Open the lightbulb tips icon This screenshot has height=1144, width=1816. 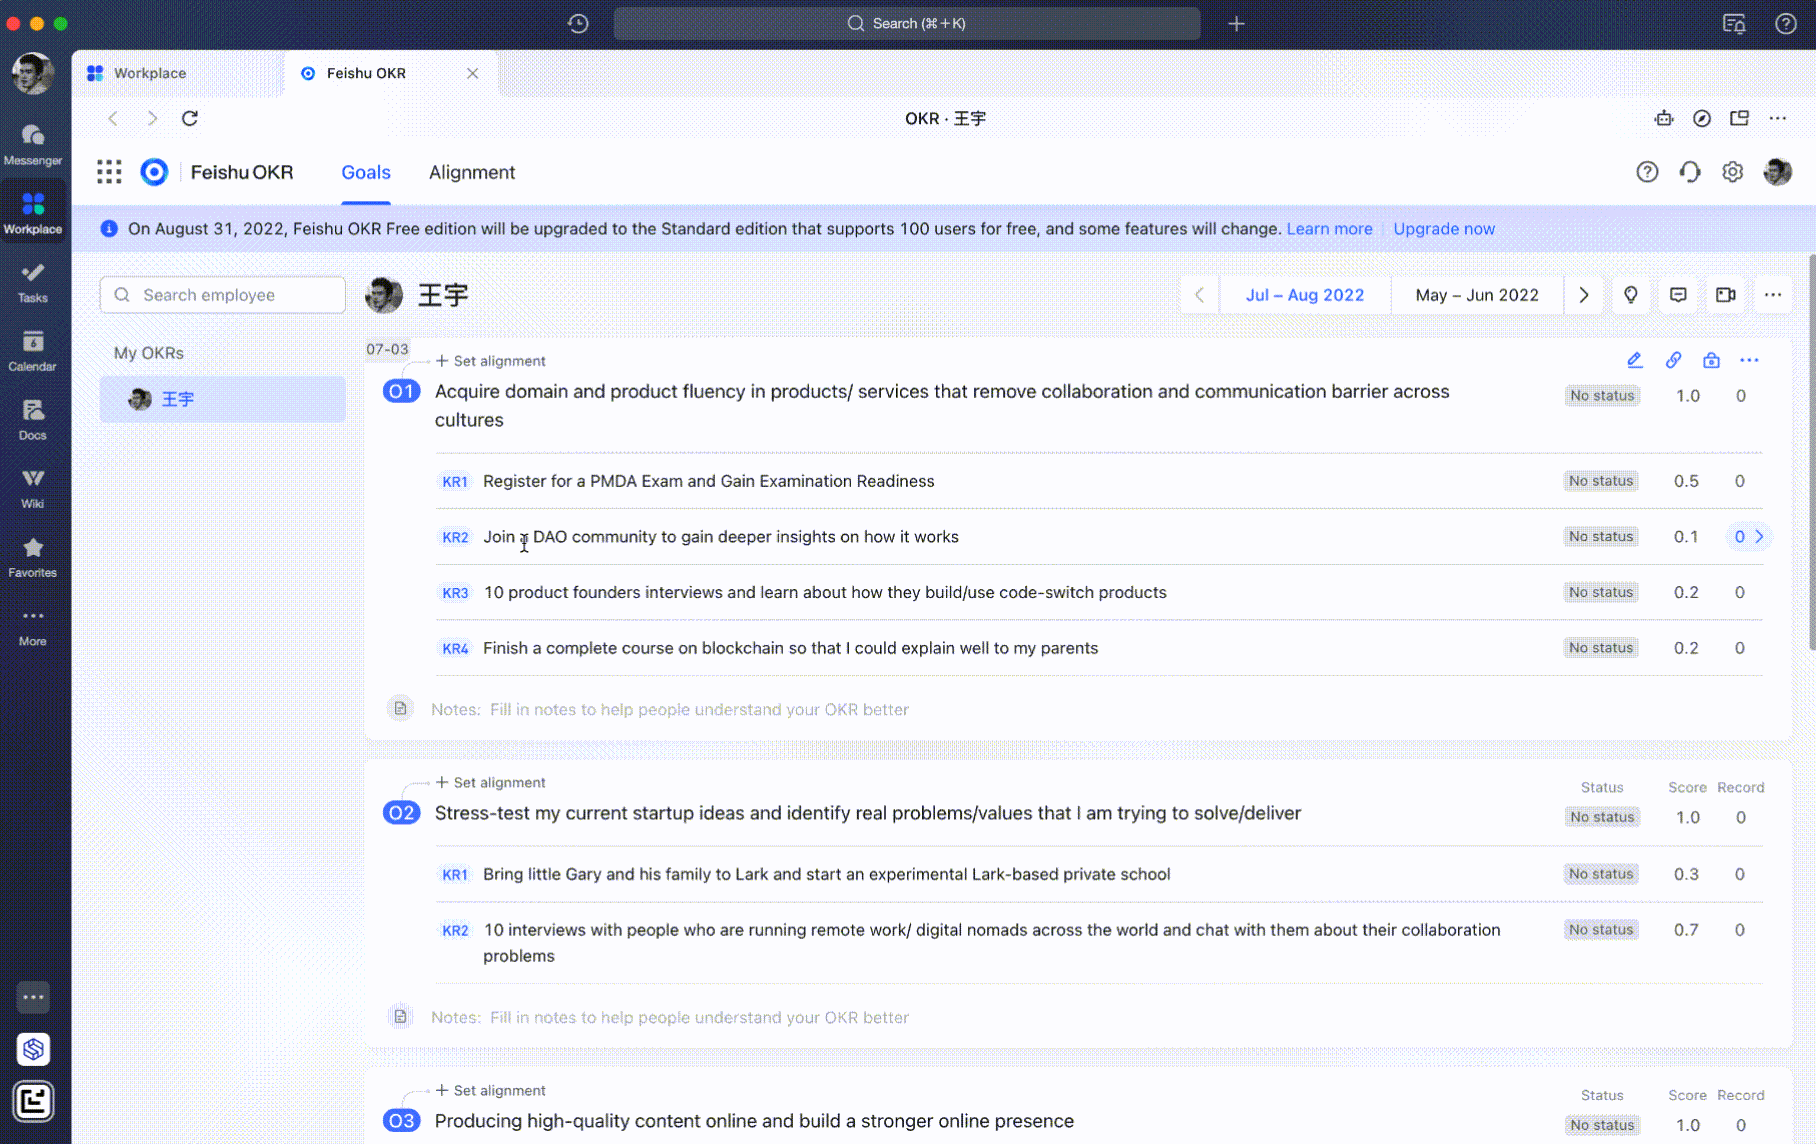coord(1631,295)
